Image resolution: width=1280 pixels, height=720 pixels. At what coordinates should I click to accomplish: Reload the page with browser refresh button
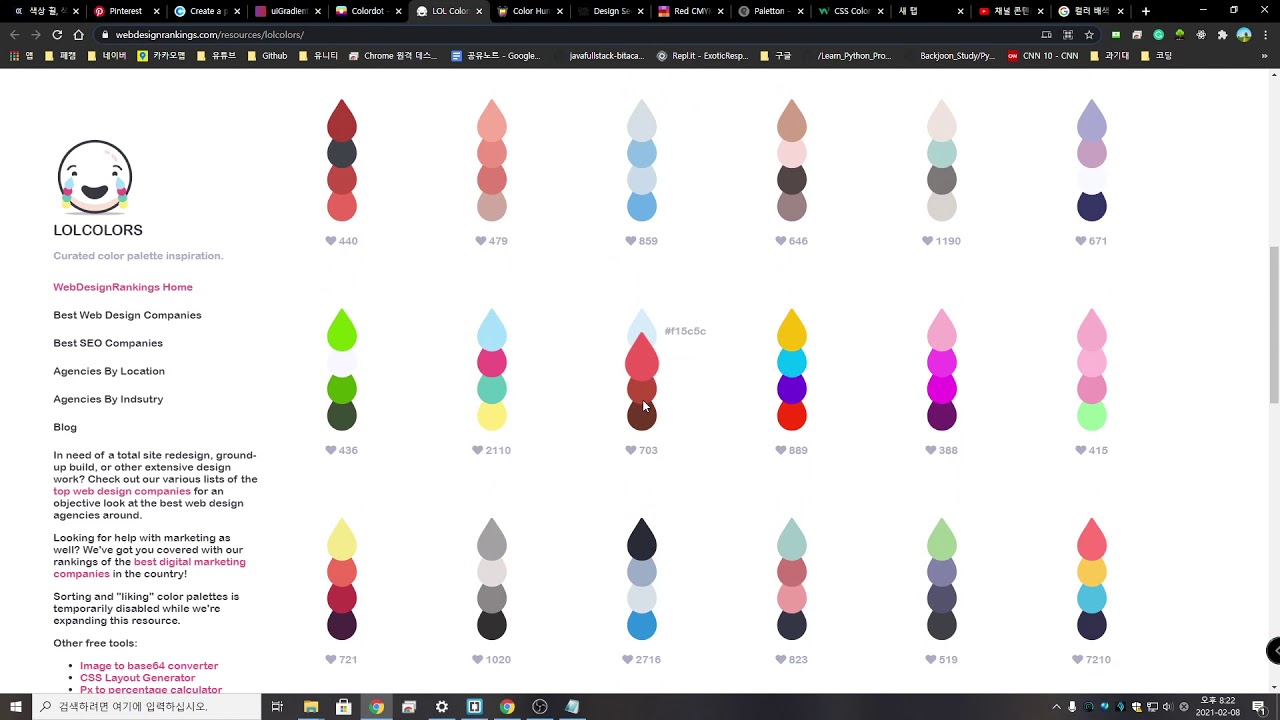click(57, 34)
